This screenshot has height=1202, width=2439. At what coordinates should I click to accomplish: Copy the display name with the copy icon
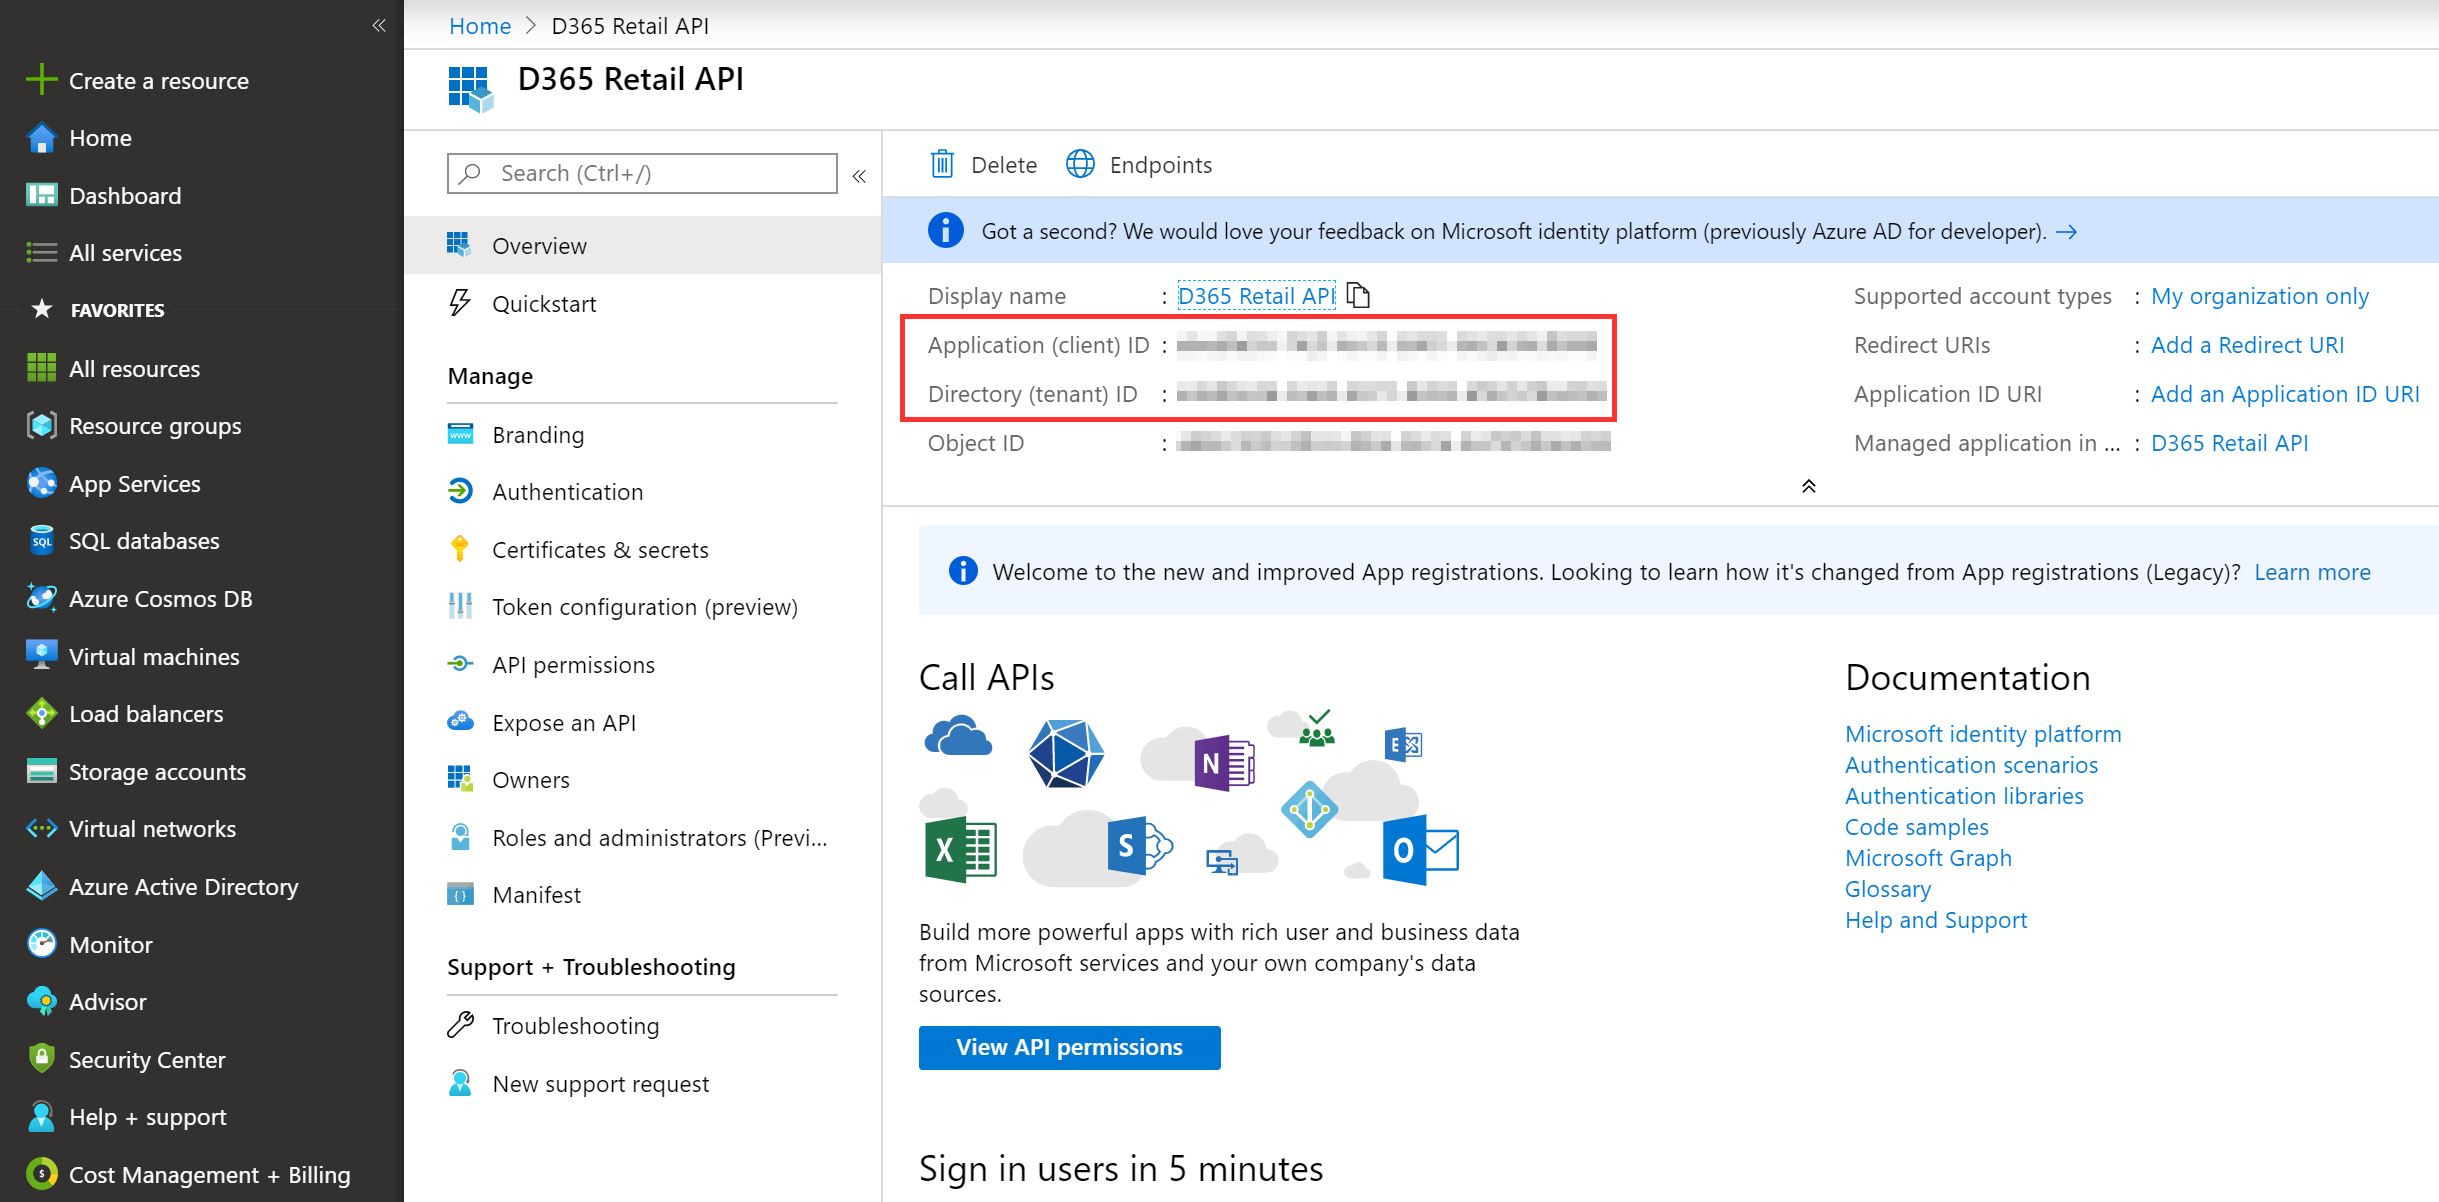[1358, 296]
